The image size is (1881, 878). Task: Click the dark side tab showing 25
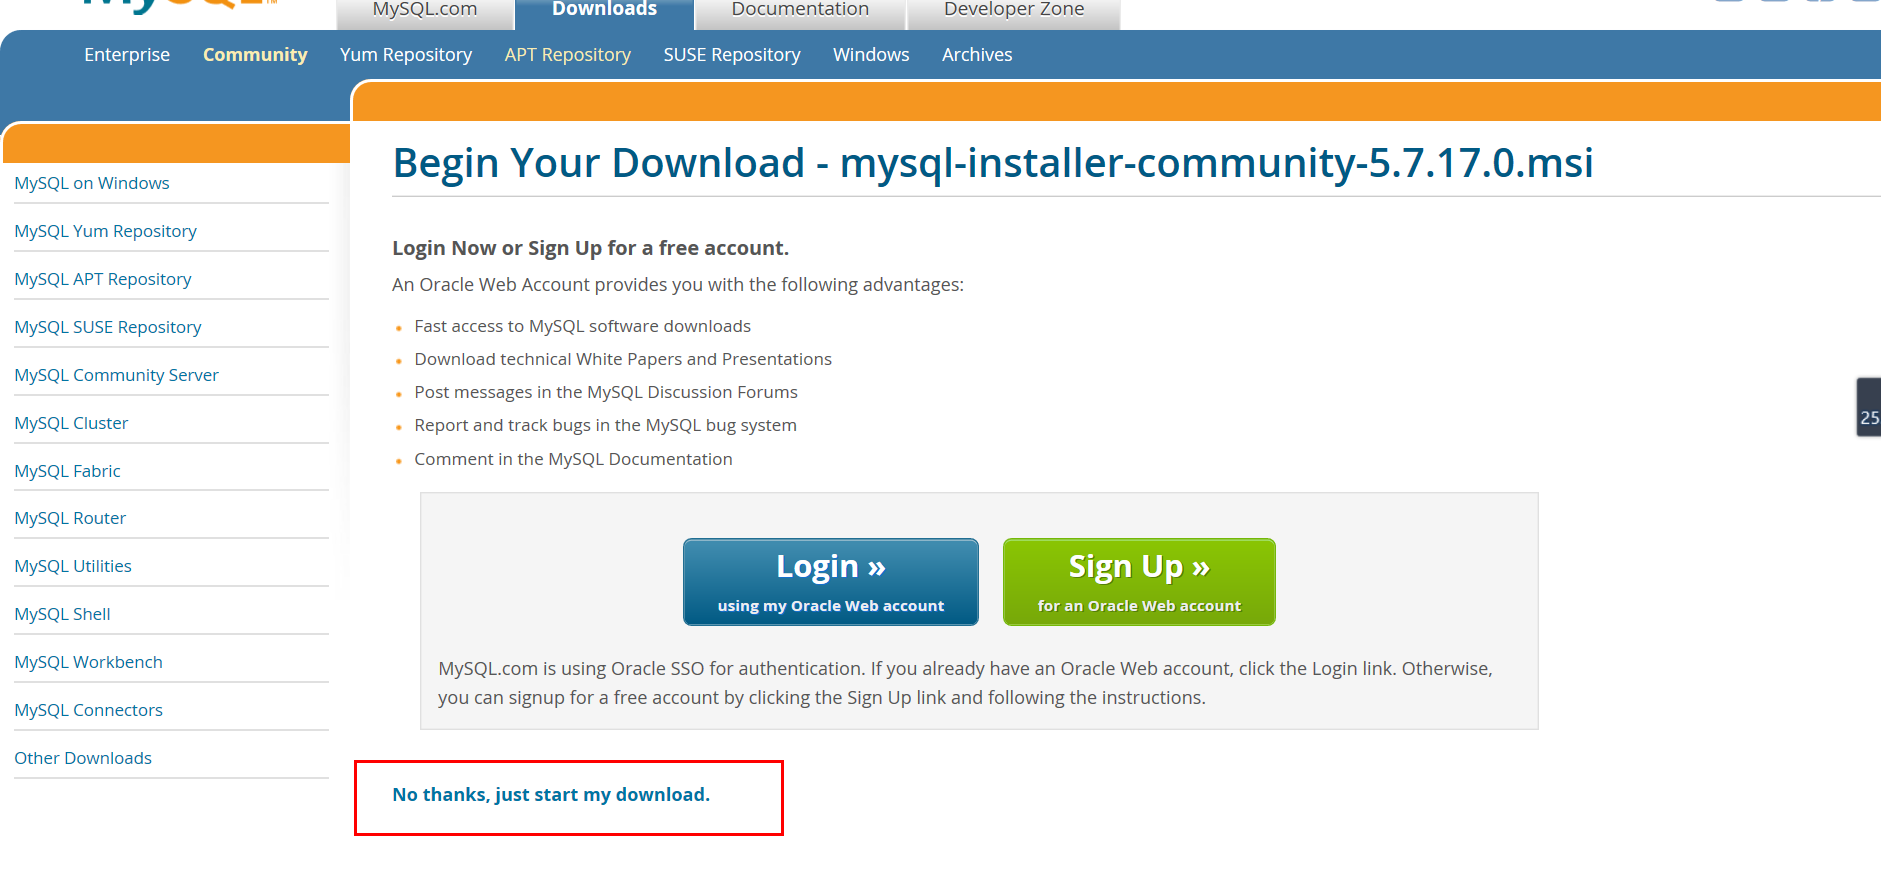pos(1869,407)
